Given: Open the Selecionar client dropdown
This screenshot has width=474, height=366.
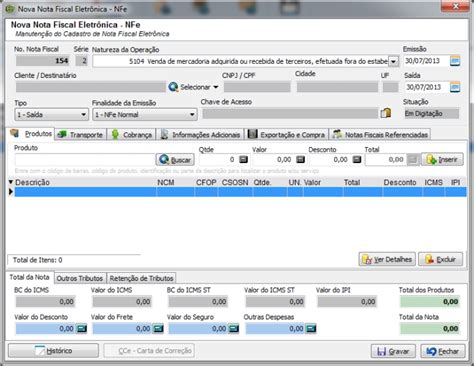Looking at the screenshot, I should click(x=193, y=87).
